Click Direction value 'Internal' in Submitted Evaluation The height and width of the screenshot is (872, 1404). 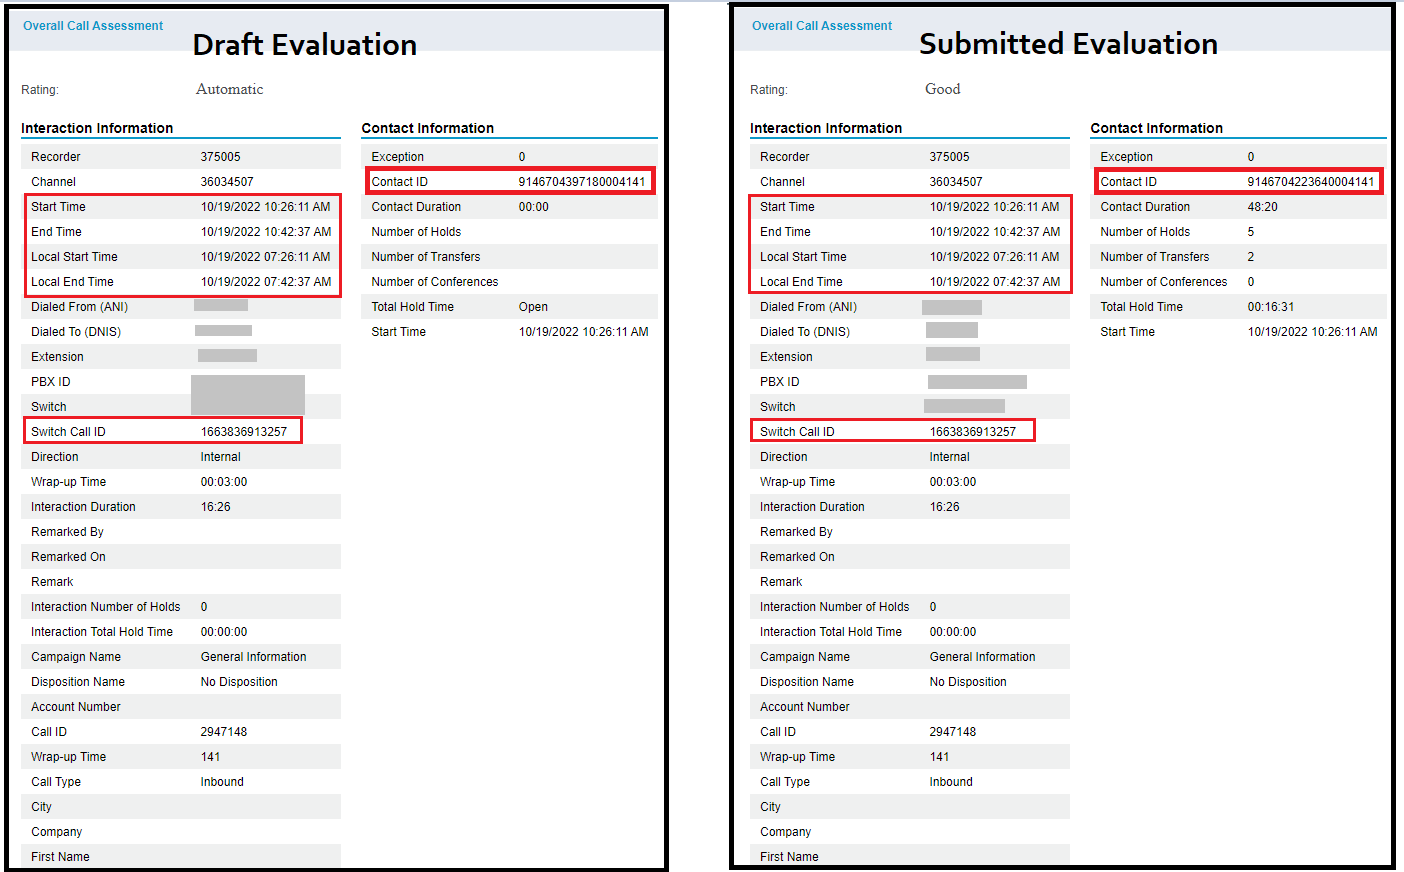tap(950, 457)
